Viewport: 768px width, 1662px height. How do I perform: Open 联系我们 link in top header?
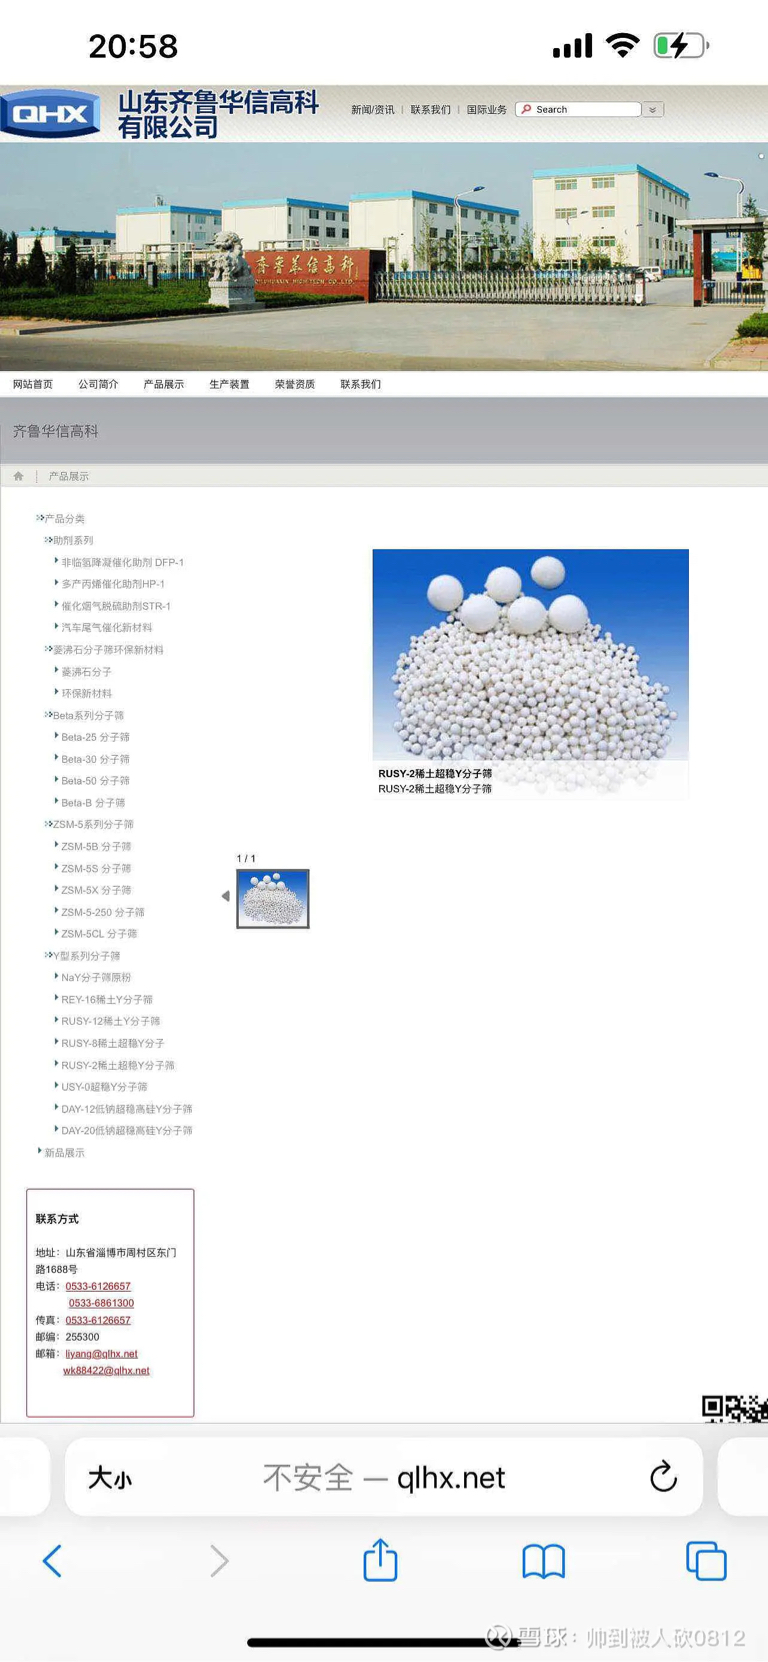[430, 109]
